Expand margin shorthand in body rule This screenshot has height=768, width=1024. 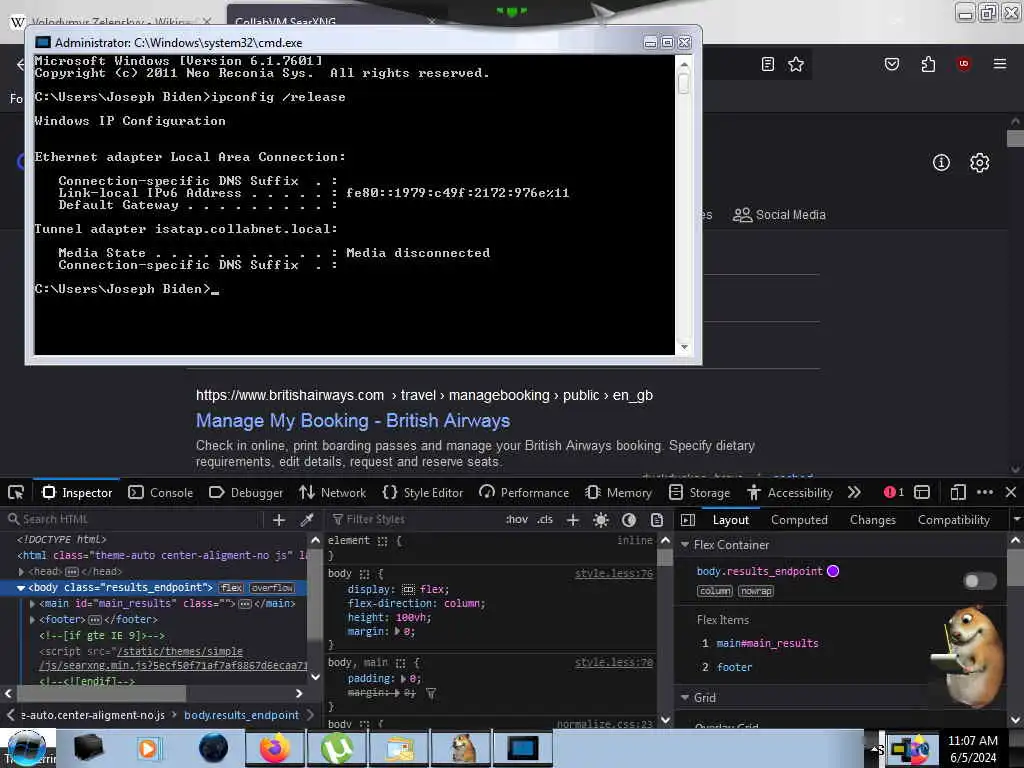[x=397, y=632]
